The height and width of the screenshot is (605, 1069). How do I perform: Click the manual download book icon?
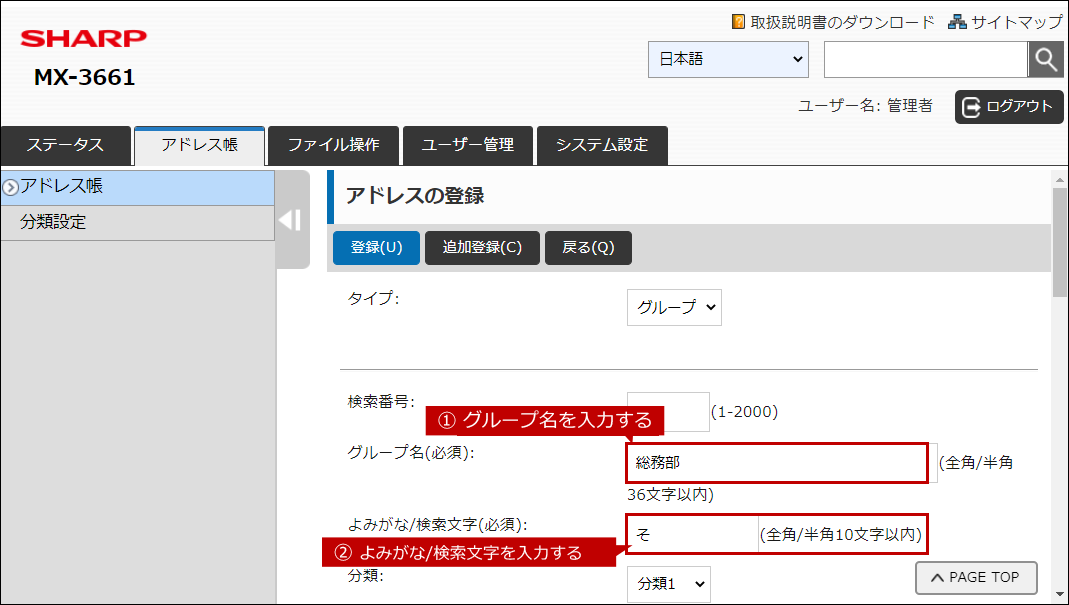738,22
